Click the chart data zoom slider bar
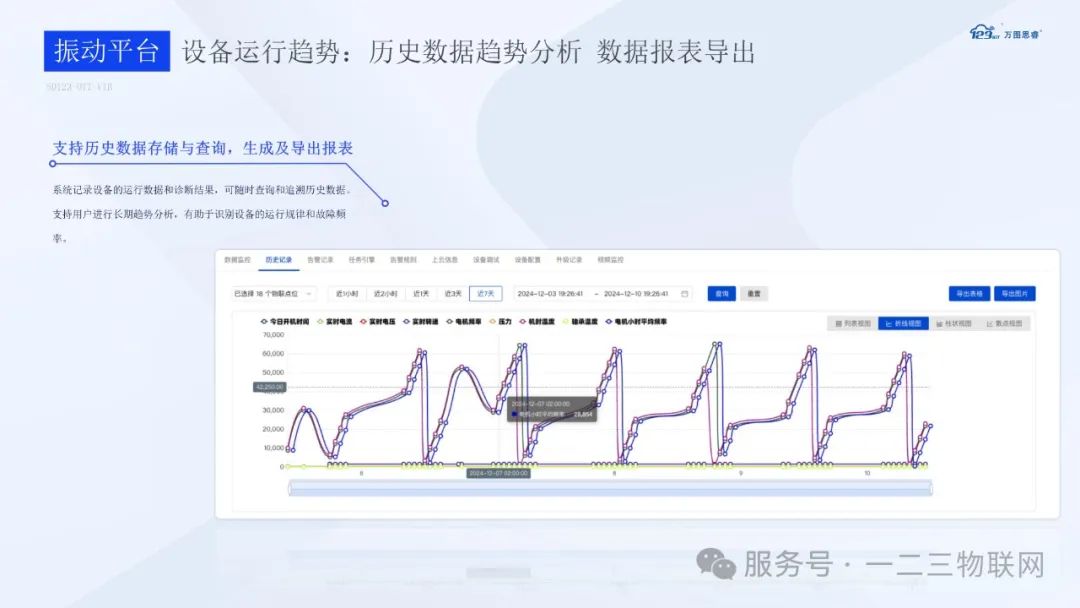 (610, 489)
